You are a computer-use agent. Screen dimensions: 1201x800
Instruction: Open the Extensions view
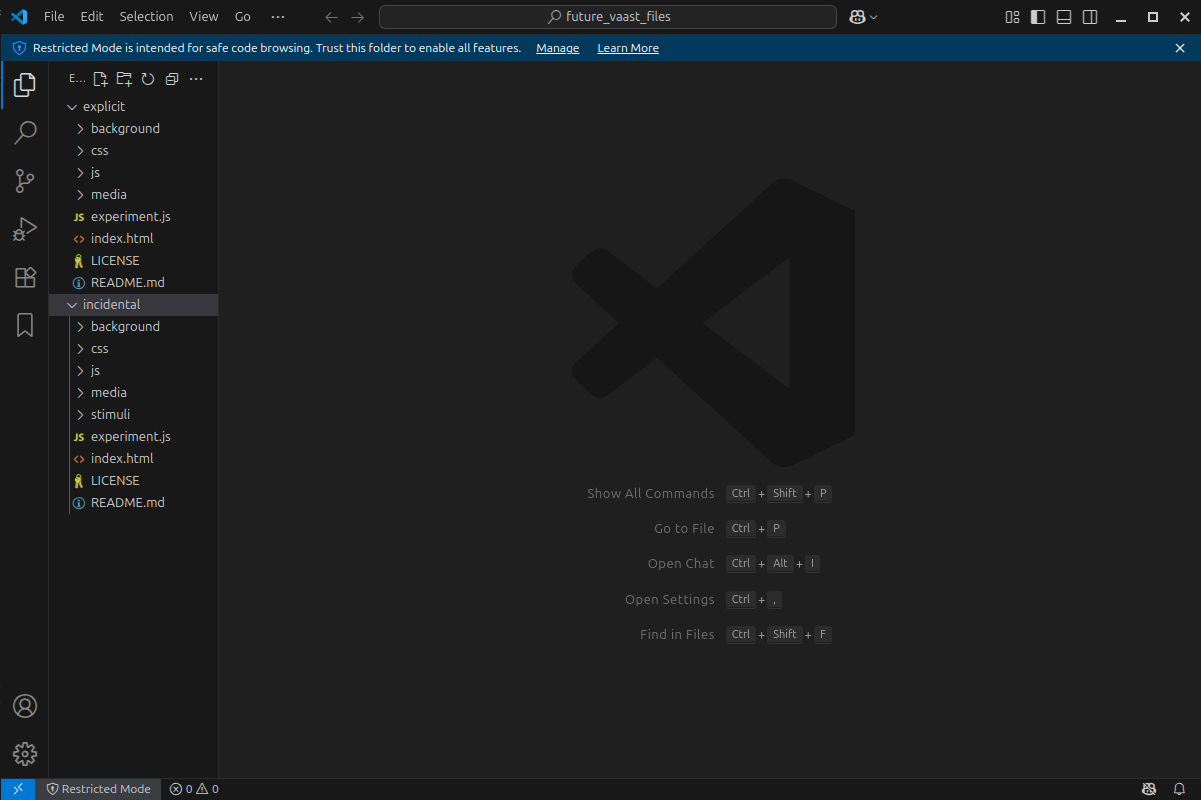25,278
